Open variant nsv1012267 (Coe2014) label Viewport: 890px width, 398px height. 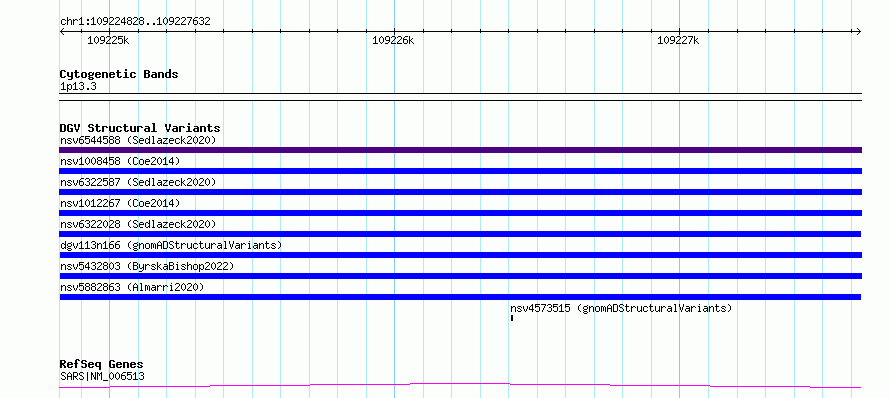120,203
